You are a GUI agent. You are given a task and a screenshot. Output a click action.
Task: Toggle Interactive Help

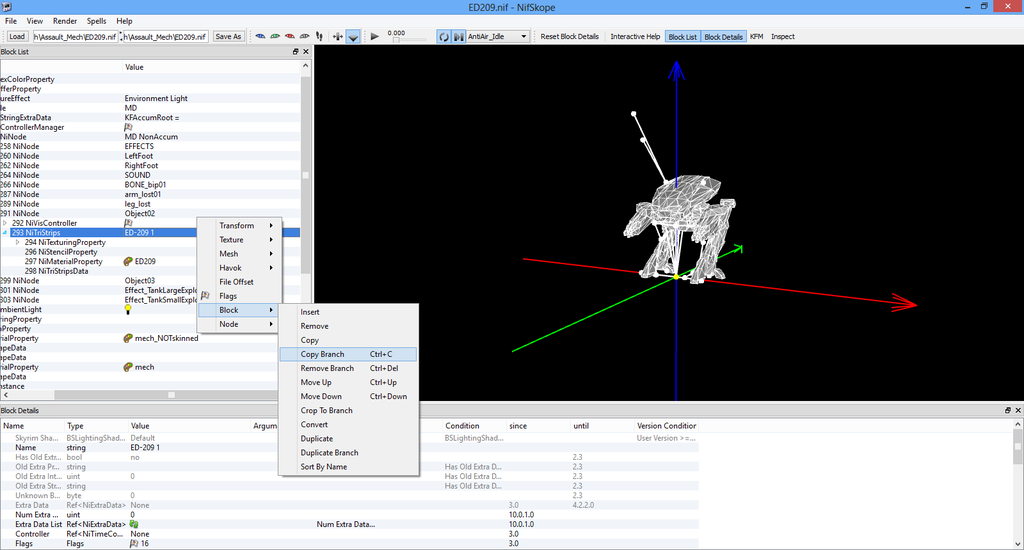pos(635,37)
